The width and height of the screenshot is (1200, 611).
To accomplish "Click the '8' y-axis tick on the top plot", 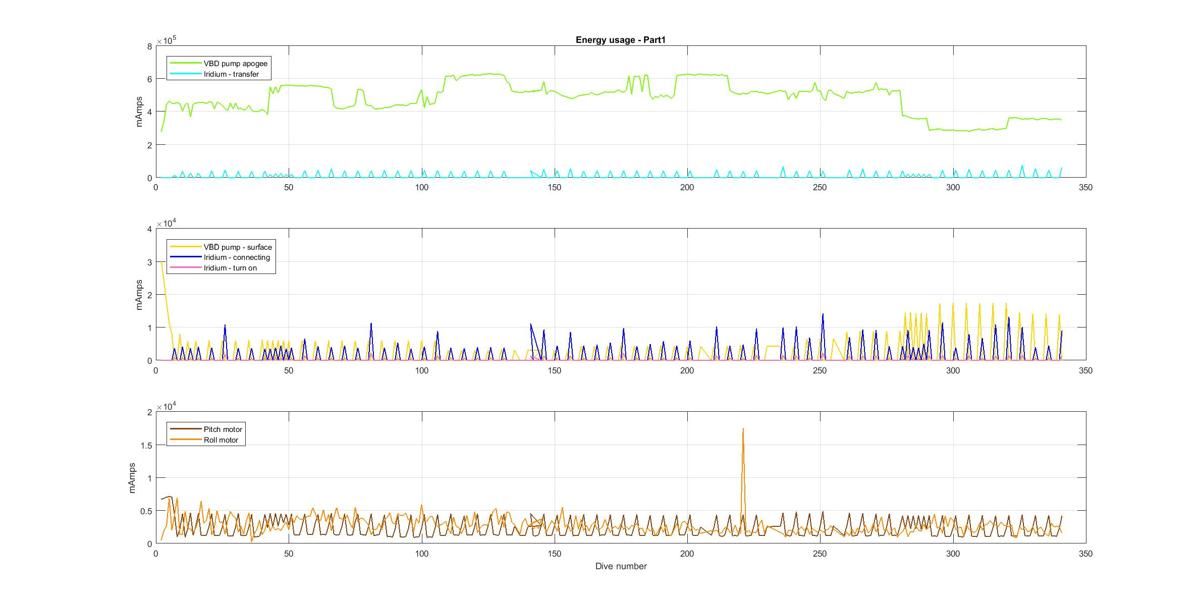I will tap(149, 46).
